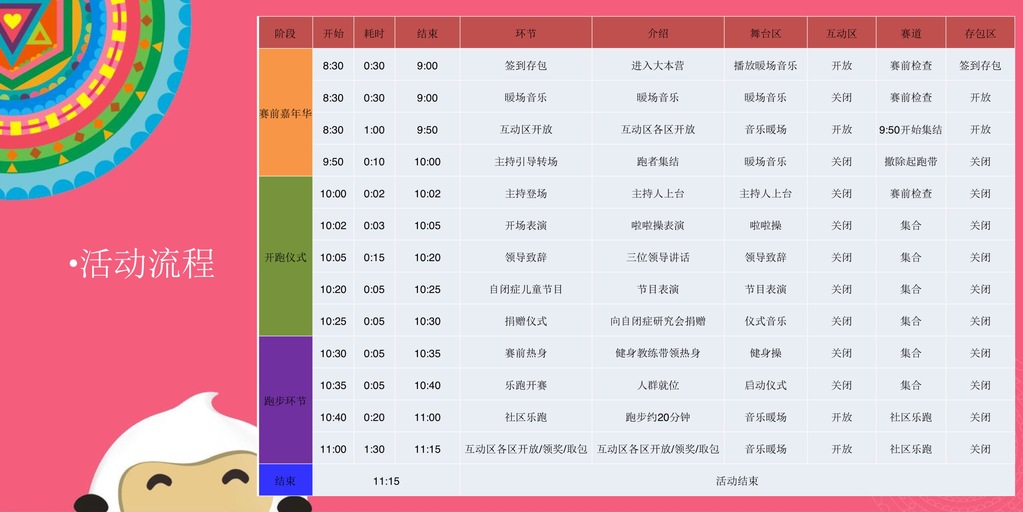
Task: Click the 三位领导讲话 cell
Action: 658,257
